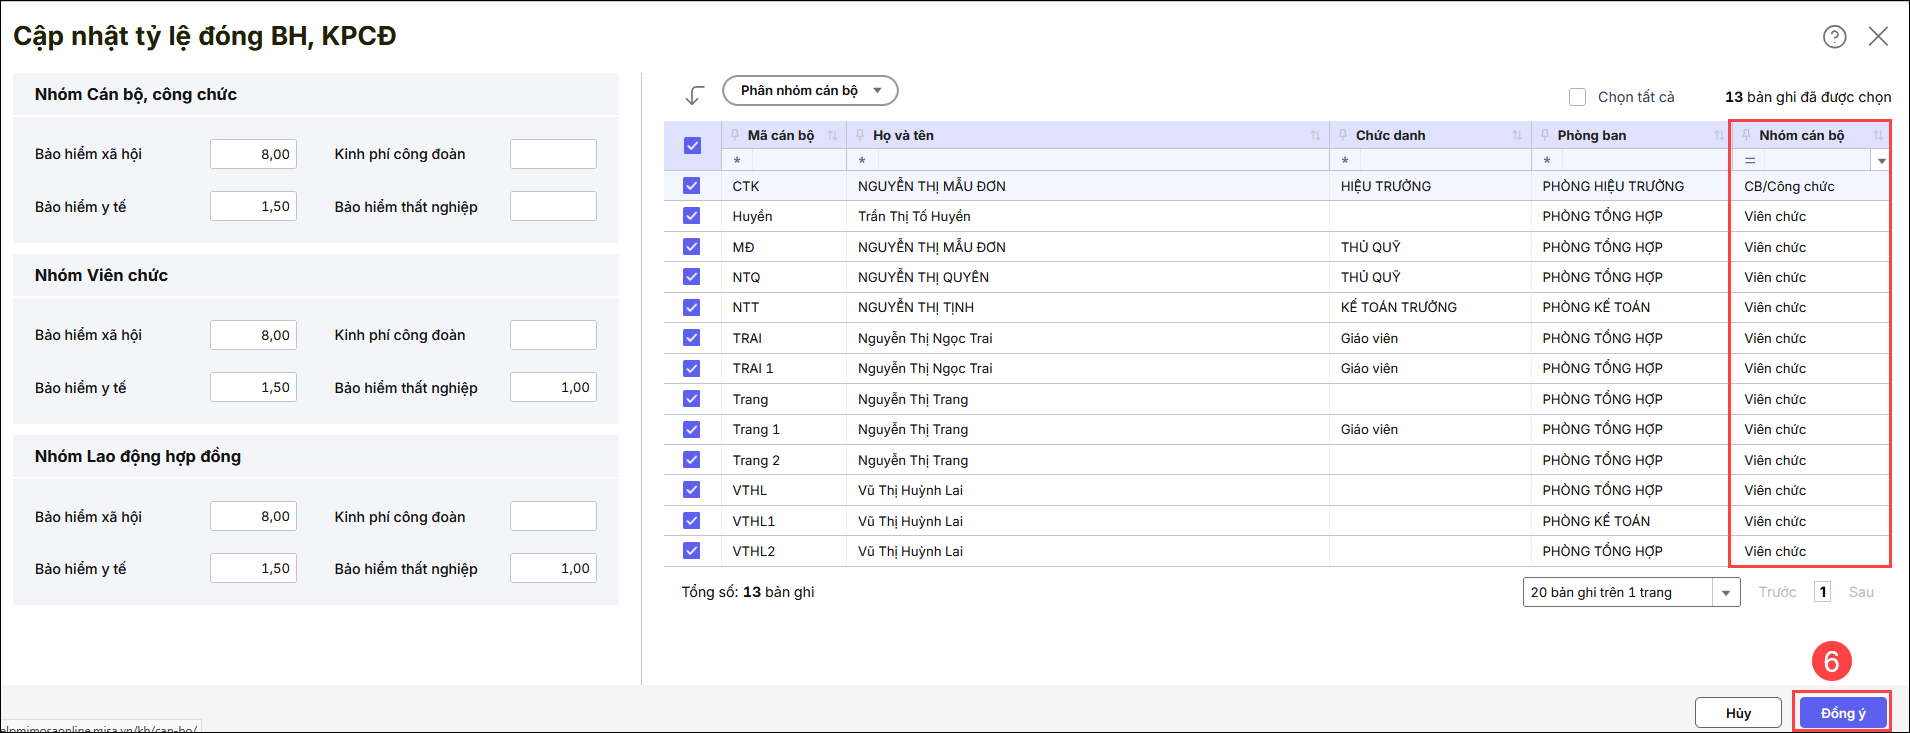Viewport: 1910px width, 733px height.
Task: Pin the Phòng ban column
Action: tap(1545, 136)
